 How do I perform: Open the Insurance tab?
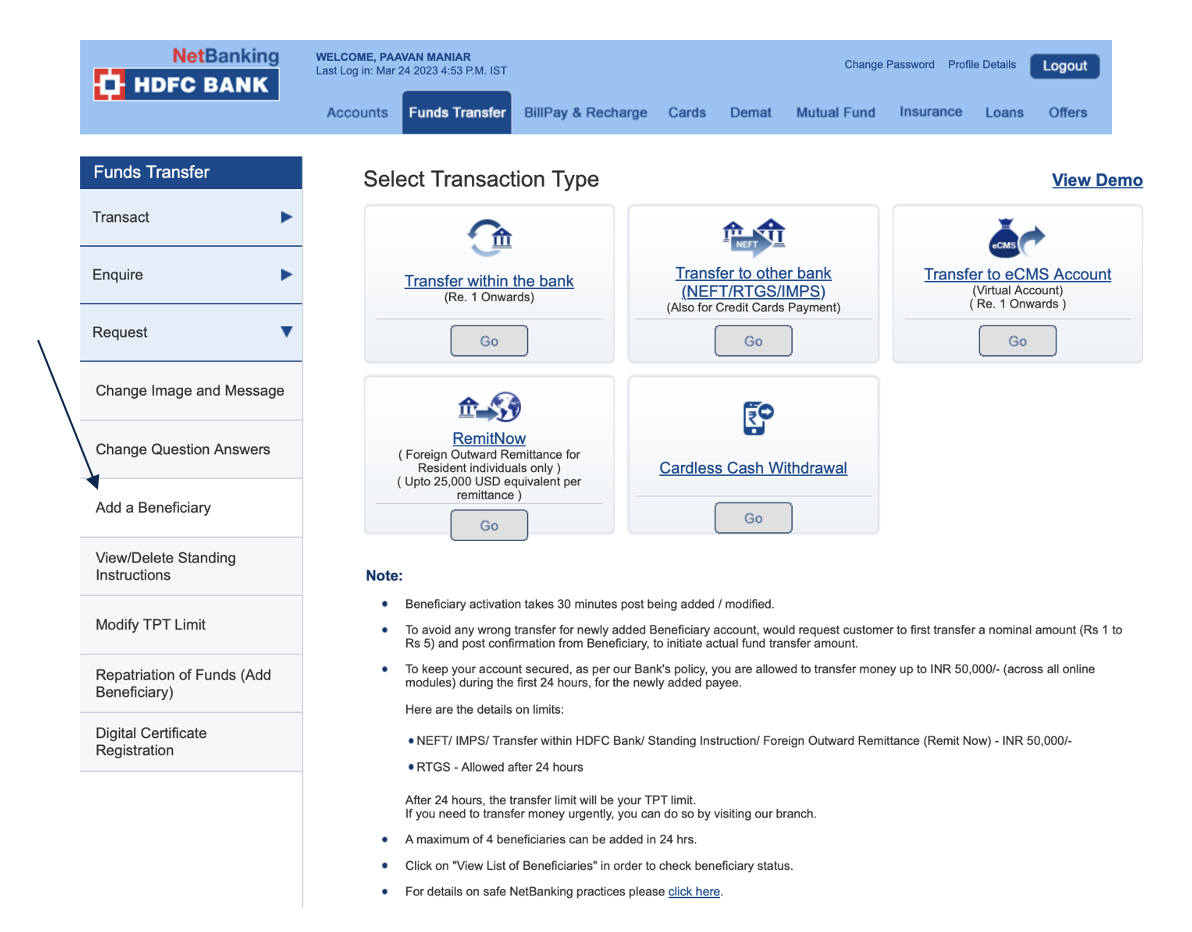coord(930,112)
